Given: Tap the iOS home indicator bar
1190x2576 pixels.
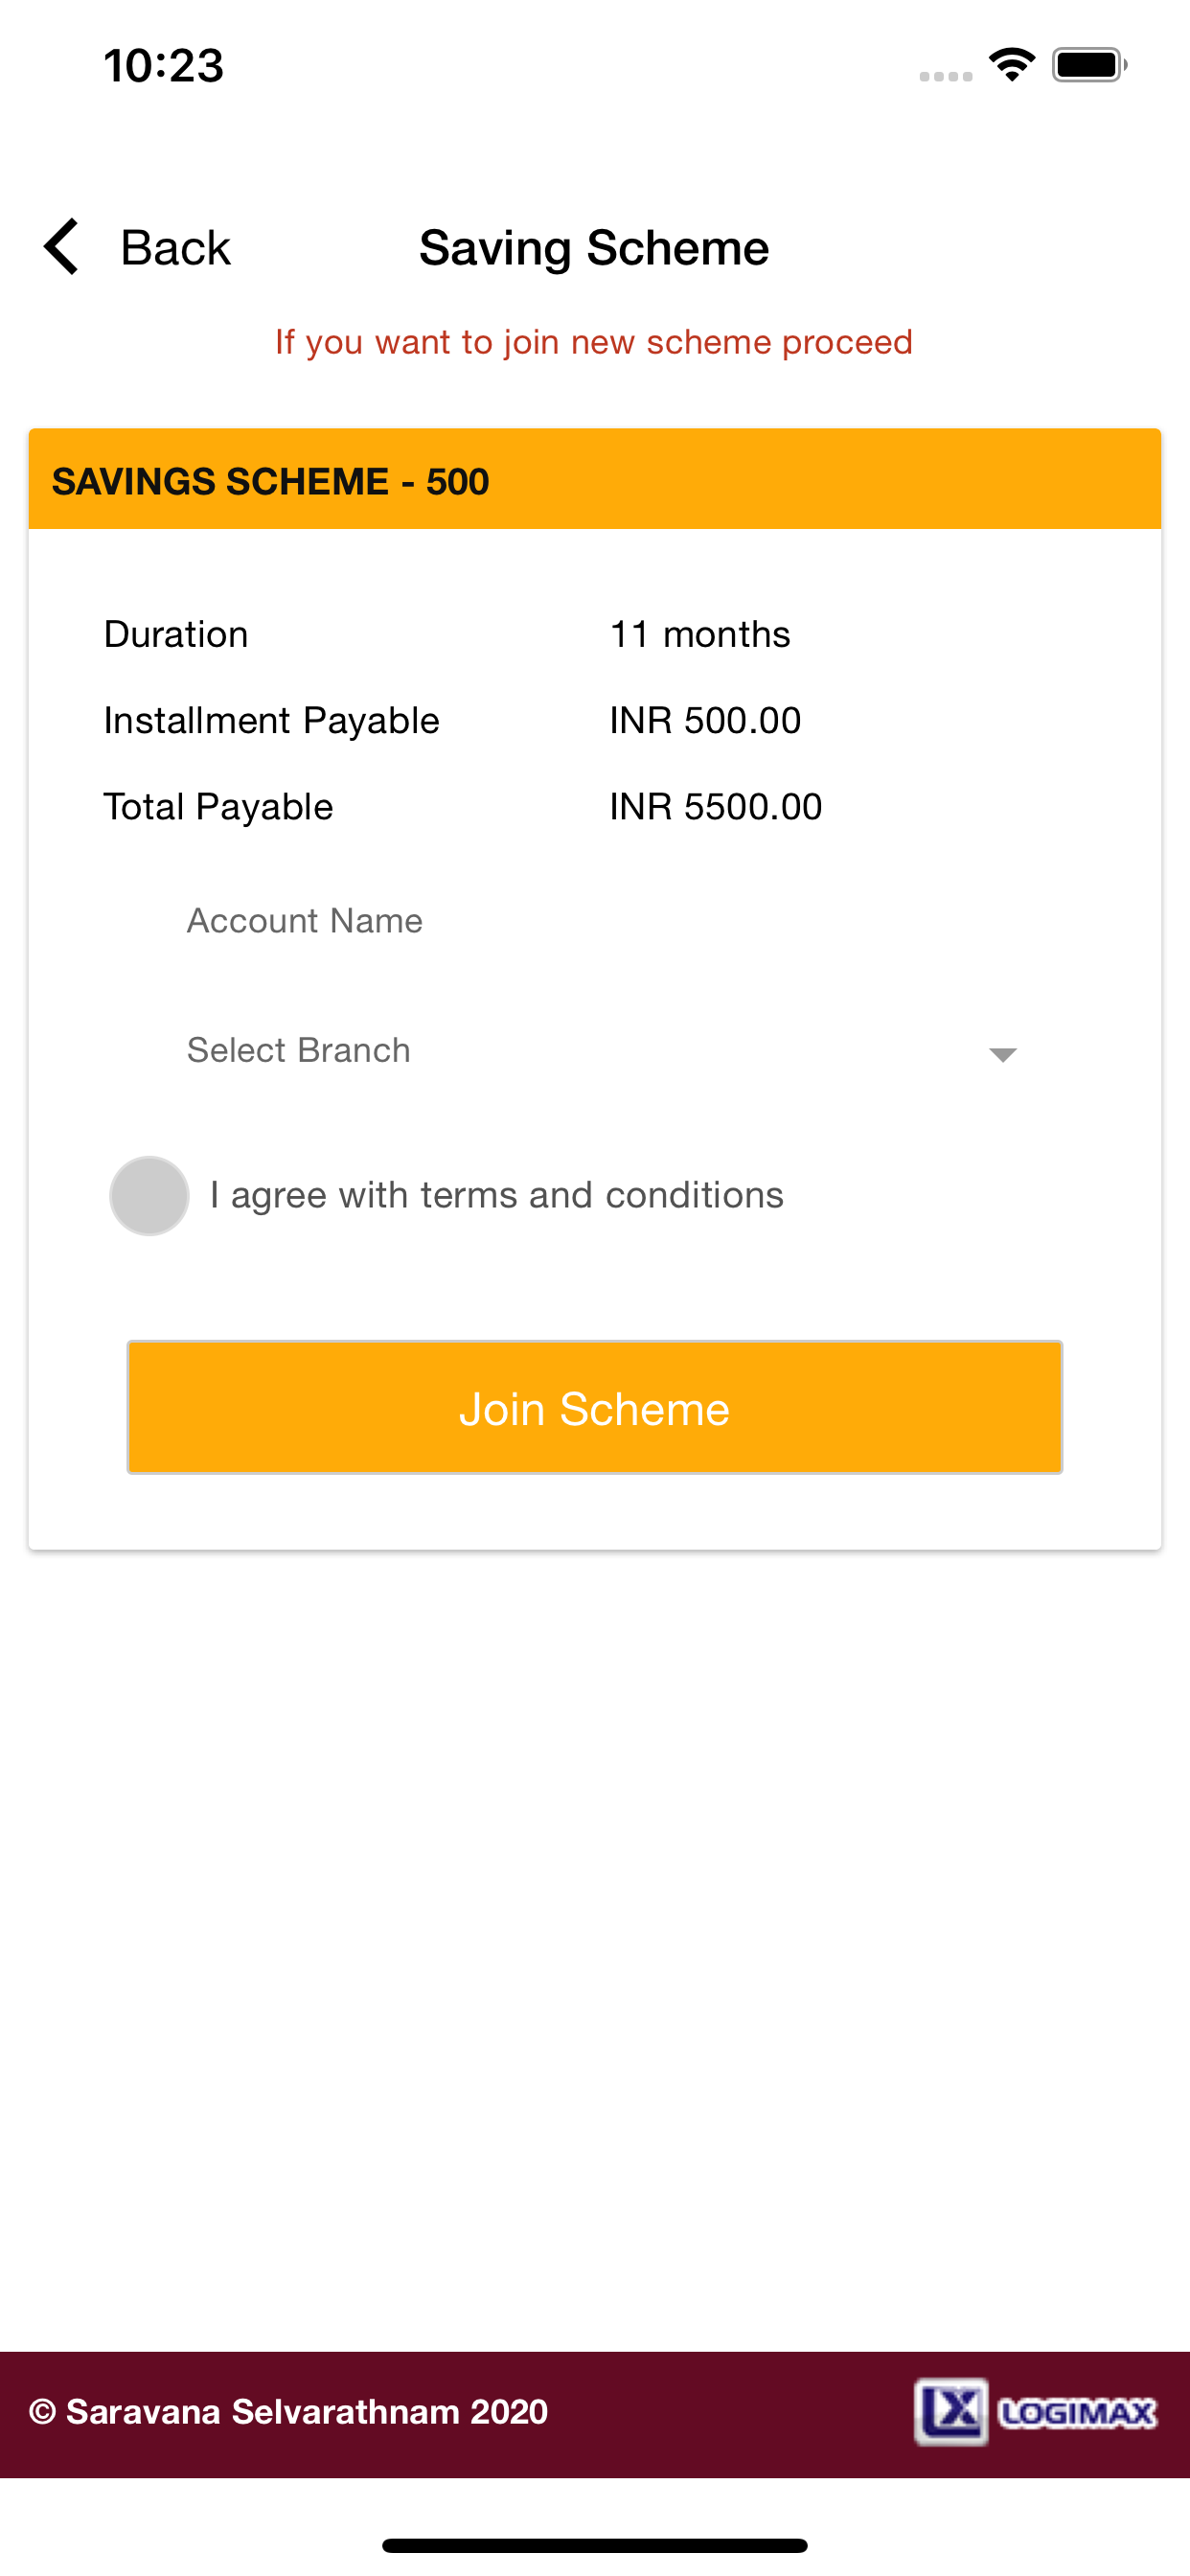Looking at the screenshot, I should pyautogui.click(x=595, y=2545).
